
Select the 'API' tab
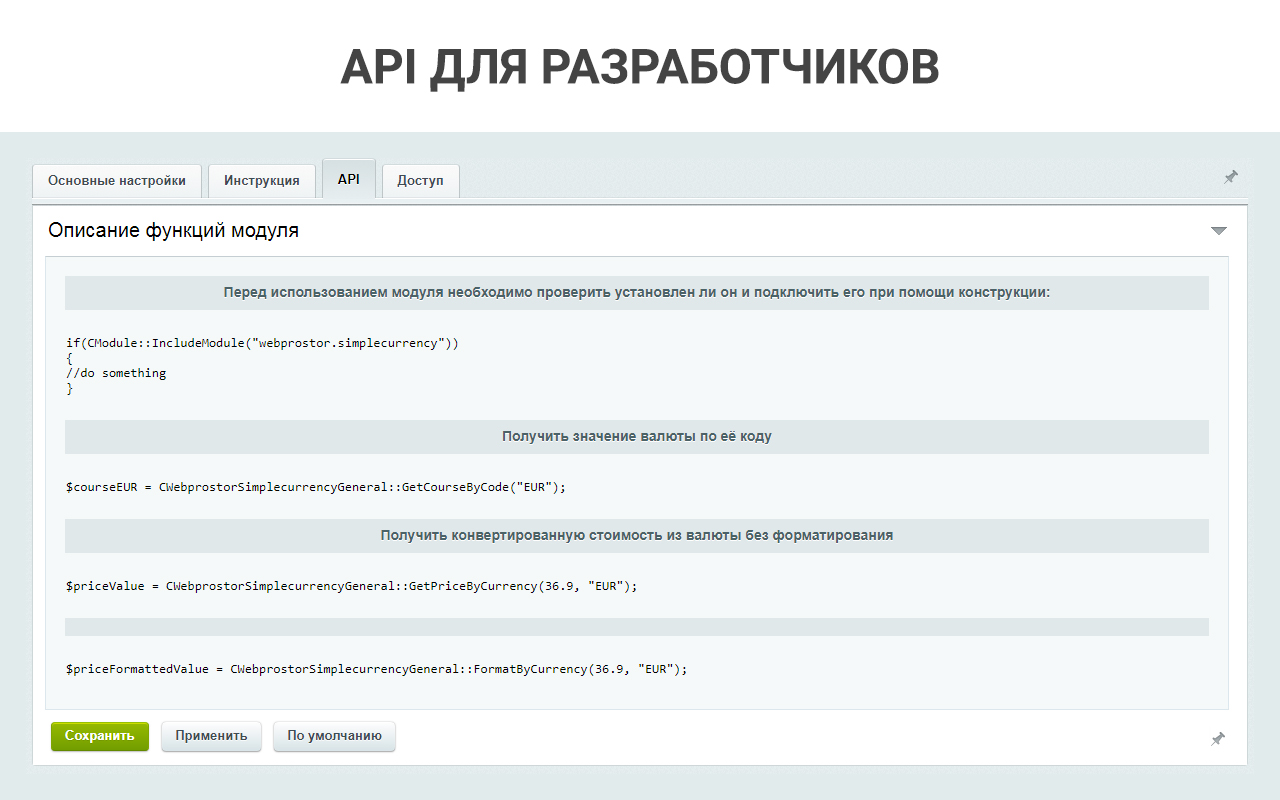pos(349,179)
